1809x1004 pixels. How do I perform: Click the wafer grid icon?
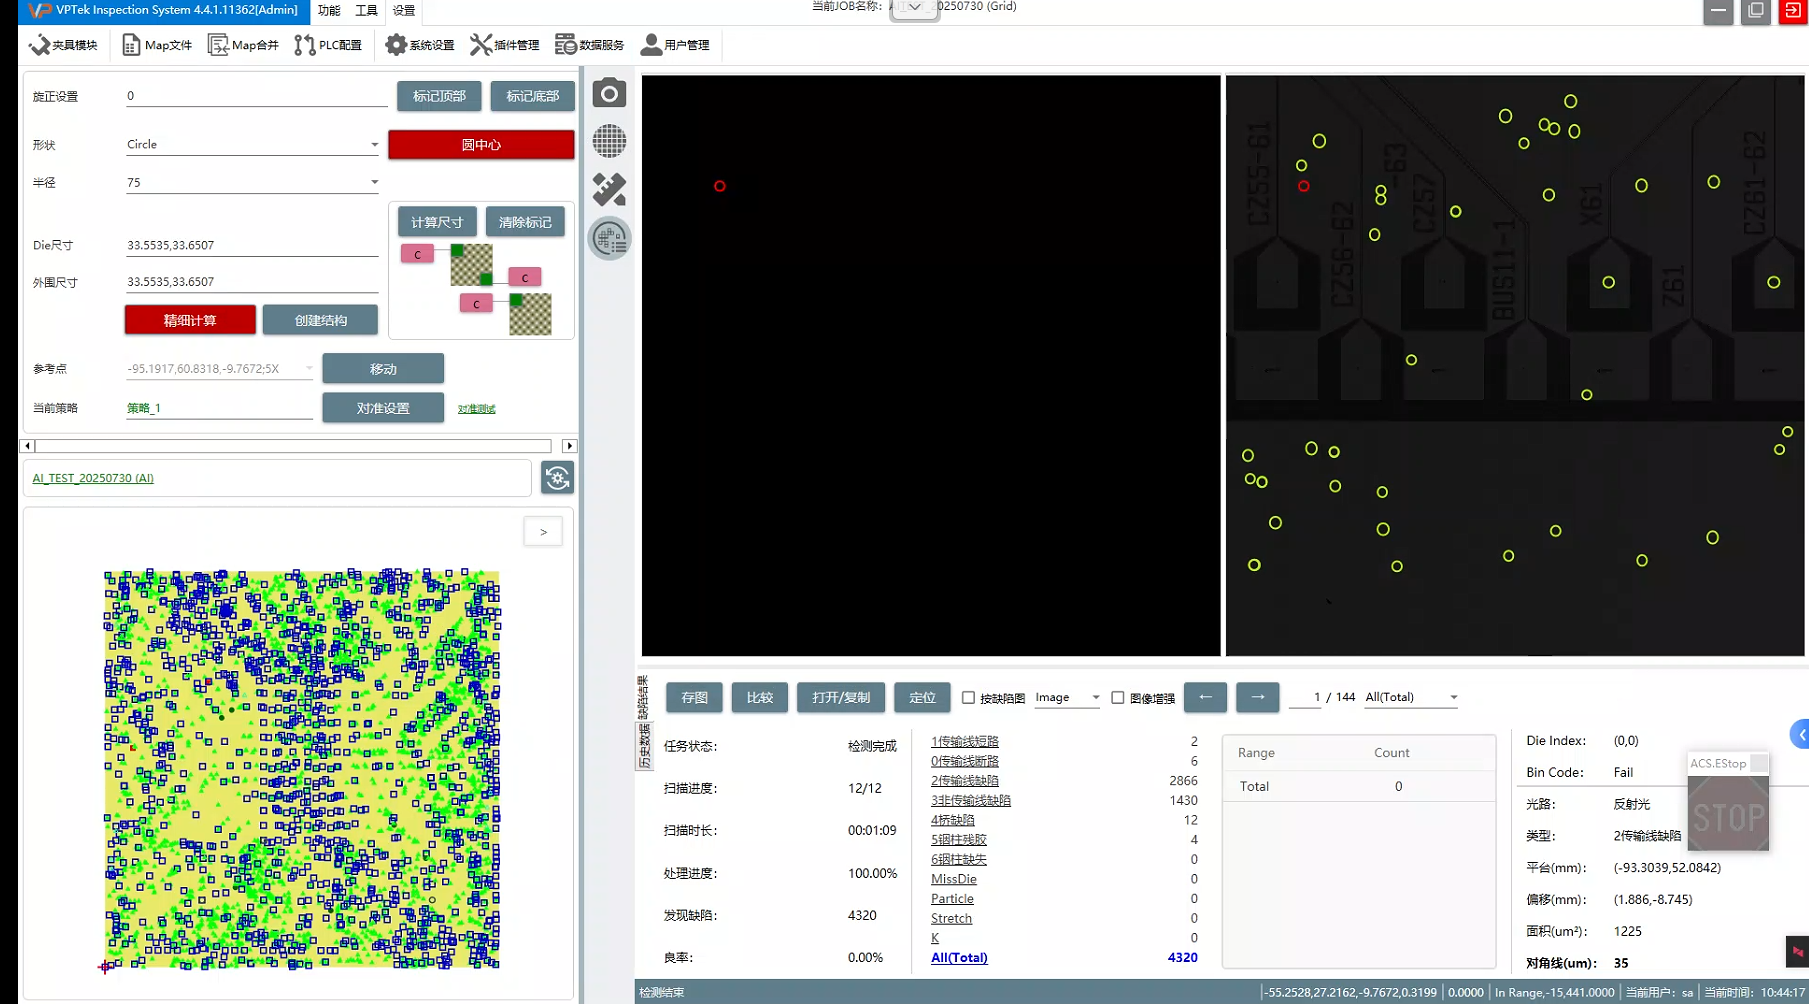[609, 141]
